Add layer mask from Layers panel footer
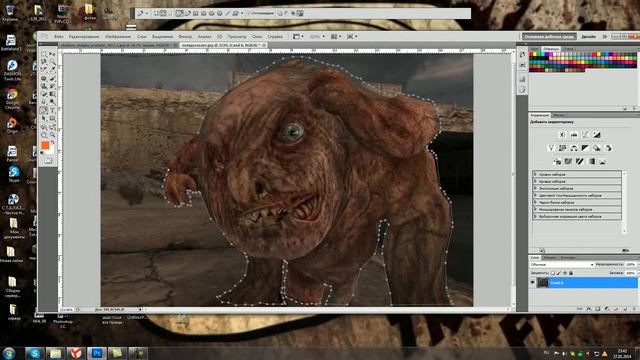This screenshot has height=360, width=640. (598, 309)
